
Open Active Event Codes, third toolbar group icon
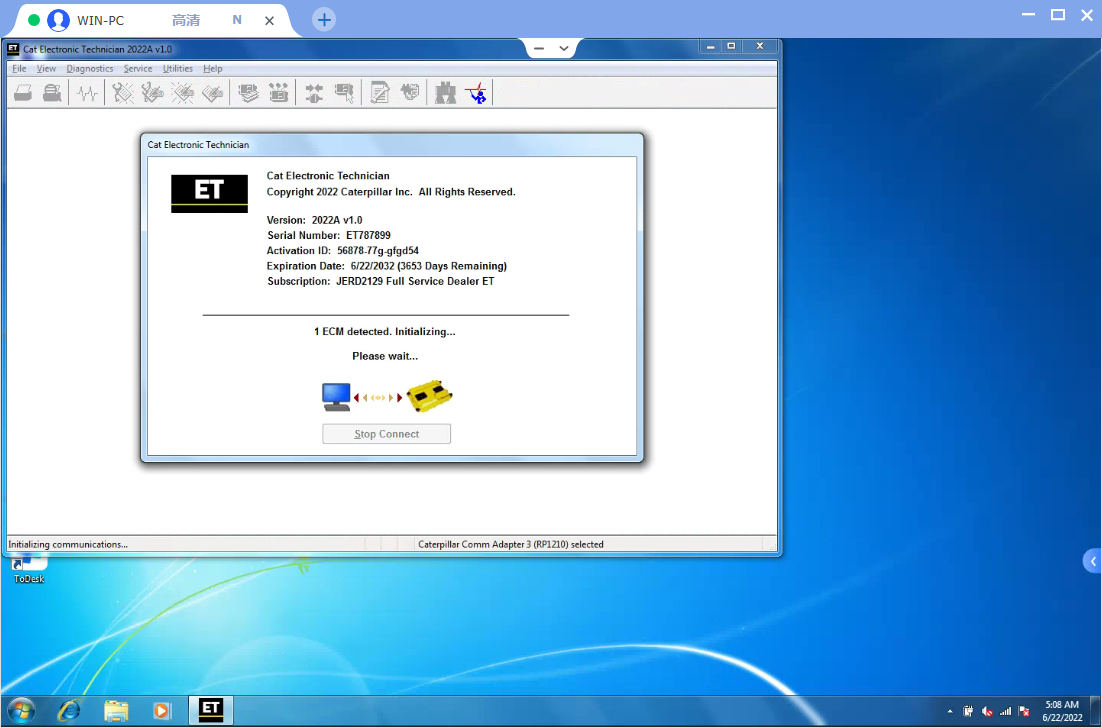[183, 93]
